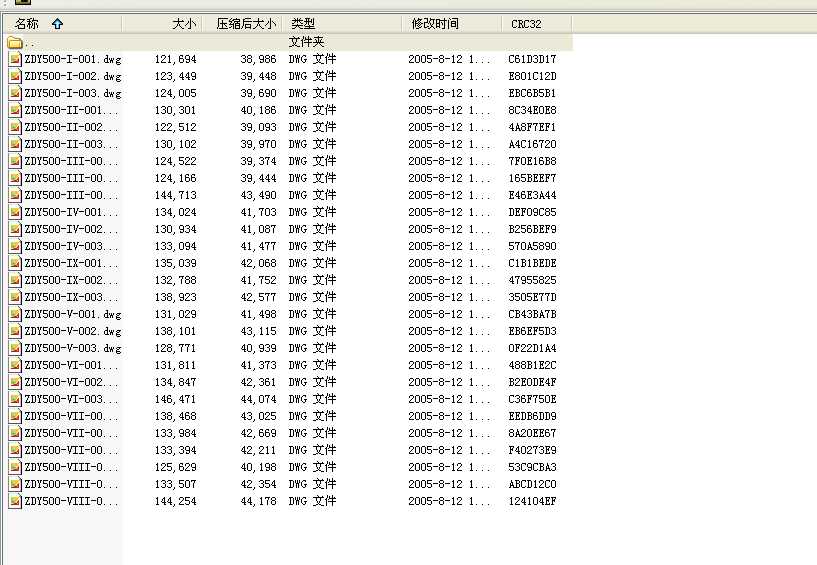Click the DWG 文件 type in the E801C12D row
This screenshot has height=565, width=817.
pyautogui.click(x=313, y=76)
